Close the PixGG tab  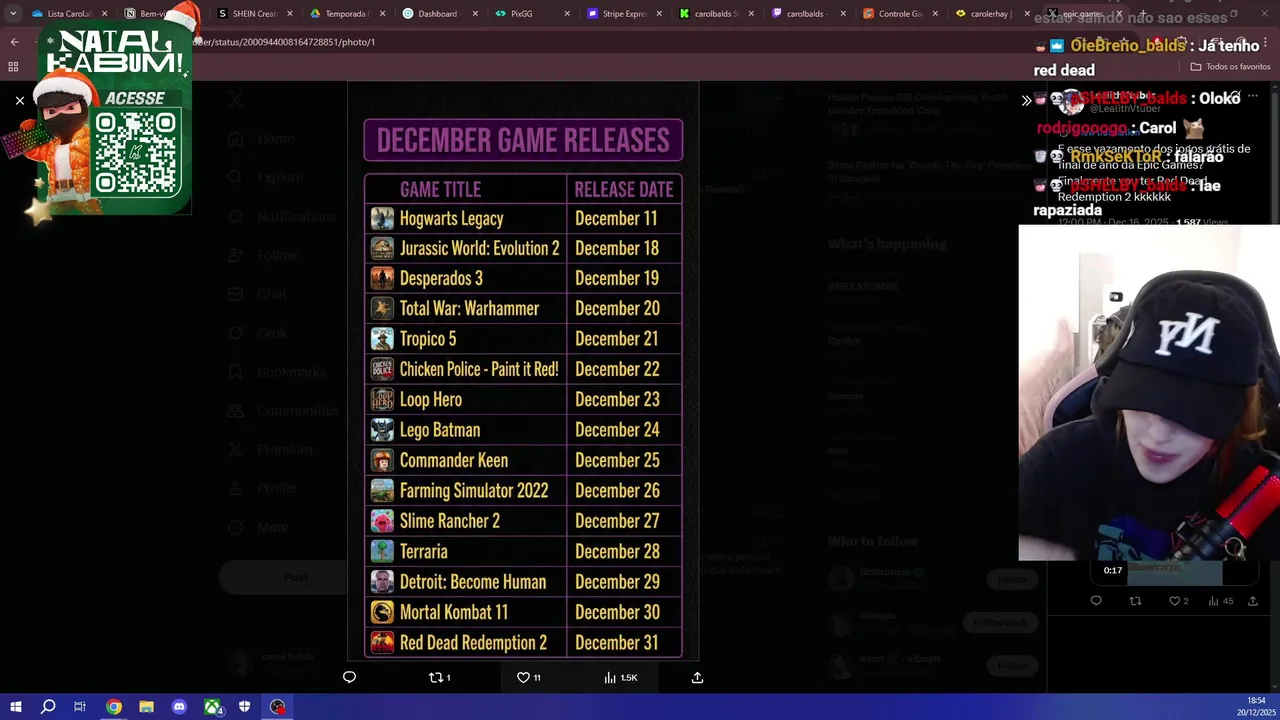click(567, 14)
